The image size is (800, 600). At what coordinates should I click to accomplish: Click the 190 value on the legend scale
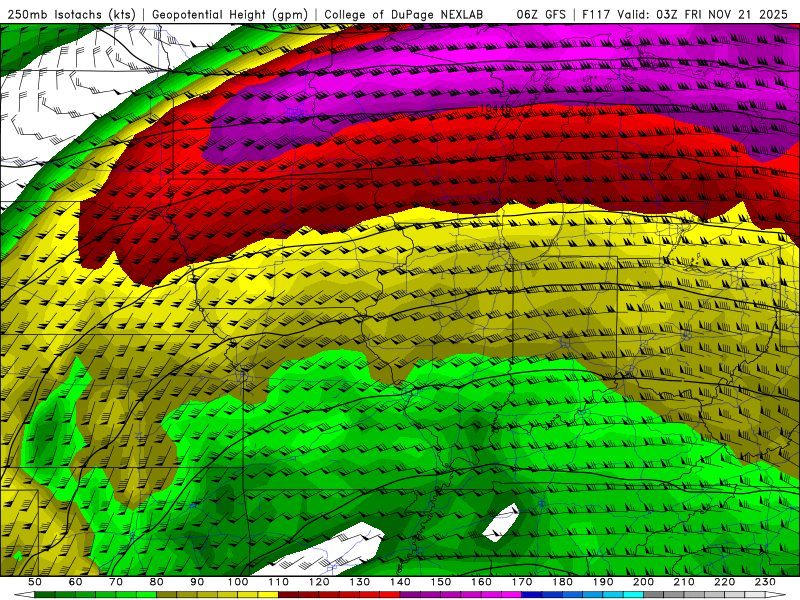pos(603,582)
